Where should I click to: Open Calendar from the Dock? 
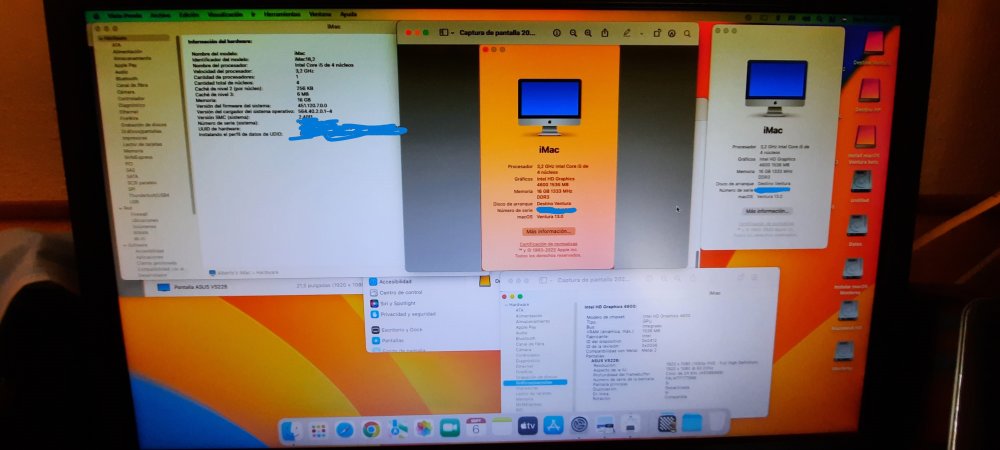(476, 426)
